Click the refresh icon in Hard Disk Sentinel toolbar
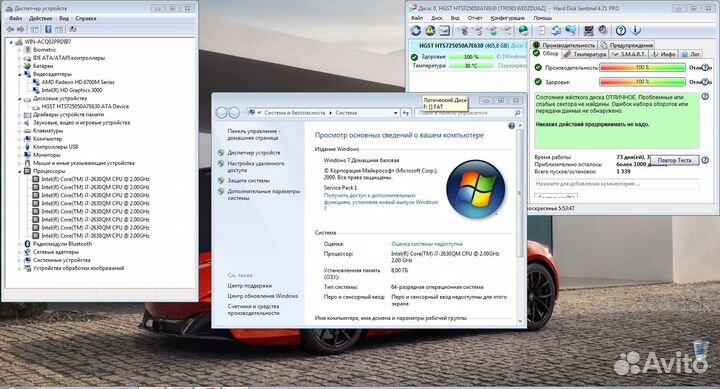Screen dimensions: 720x389 point(416,31)
